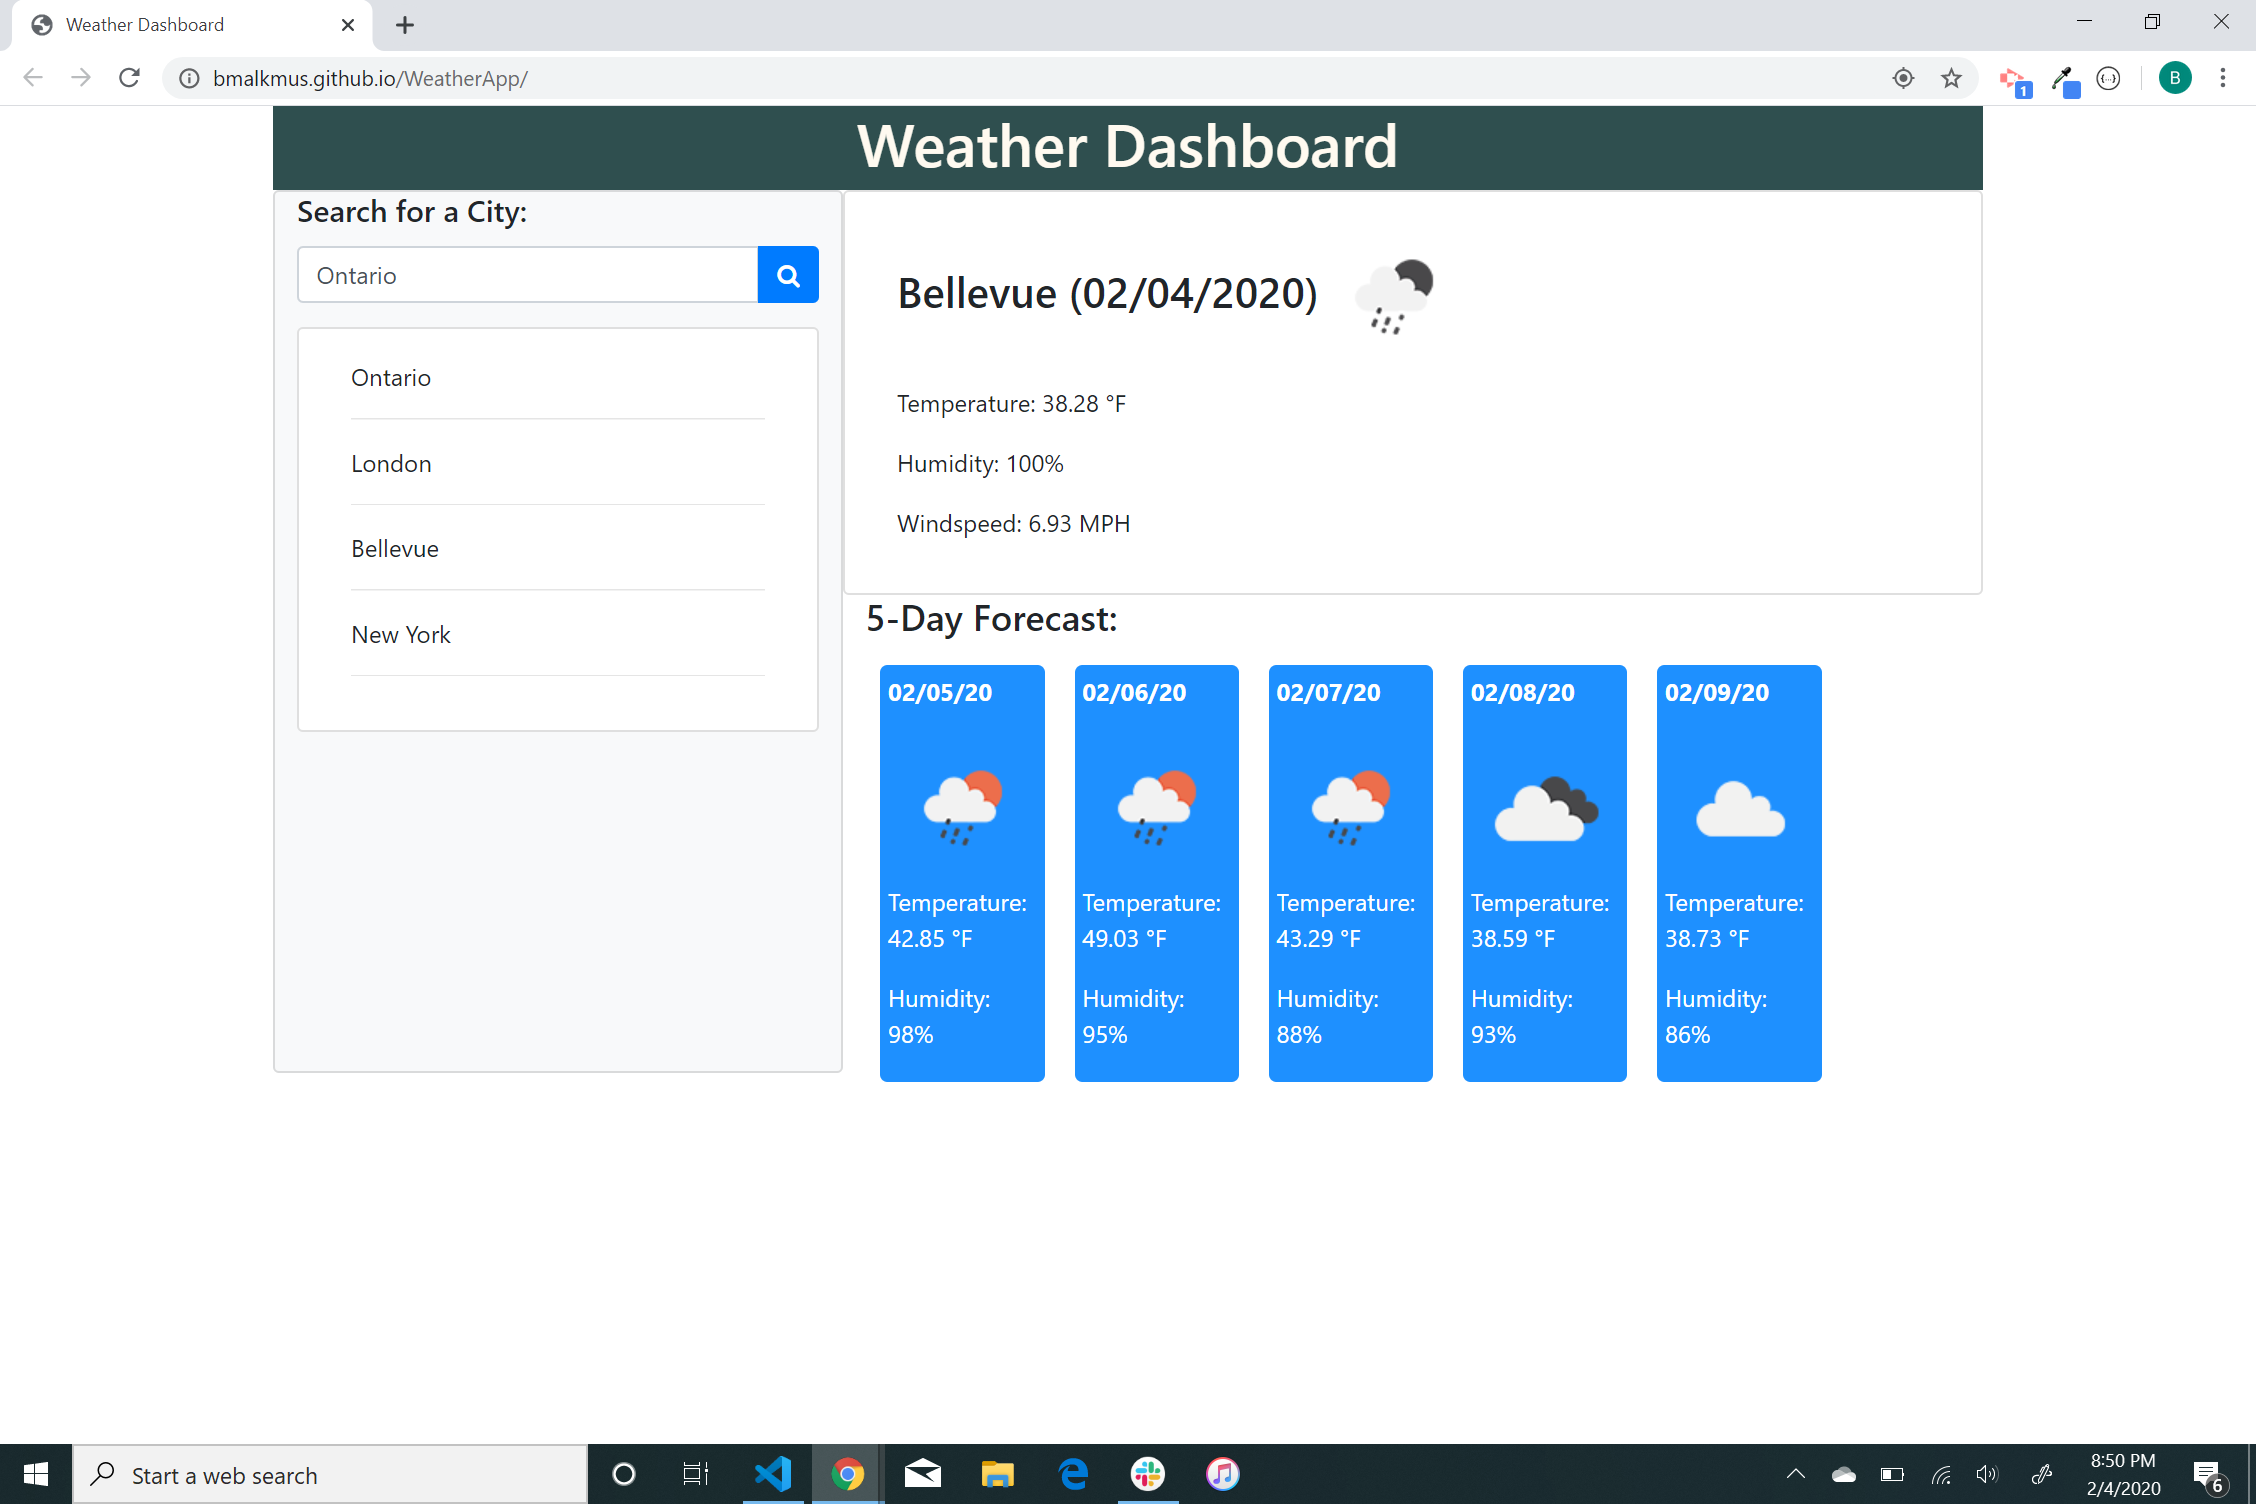Screen dimensions: 2256x1504
Task: Click the iTunes taskbar icon
Action: 1222,1474
